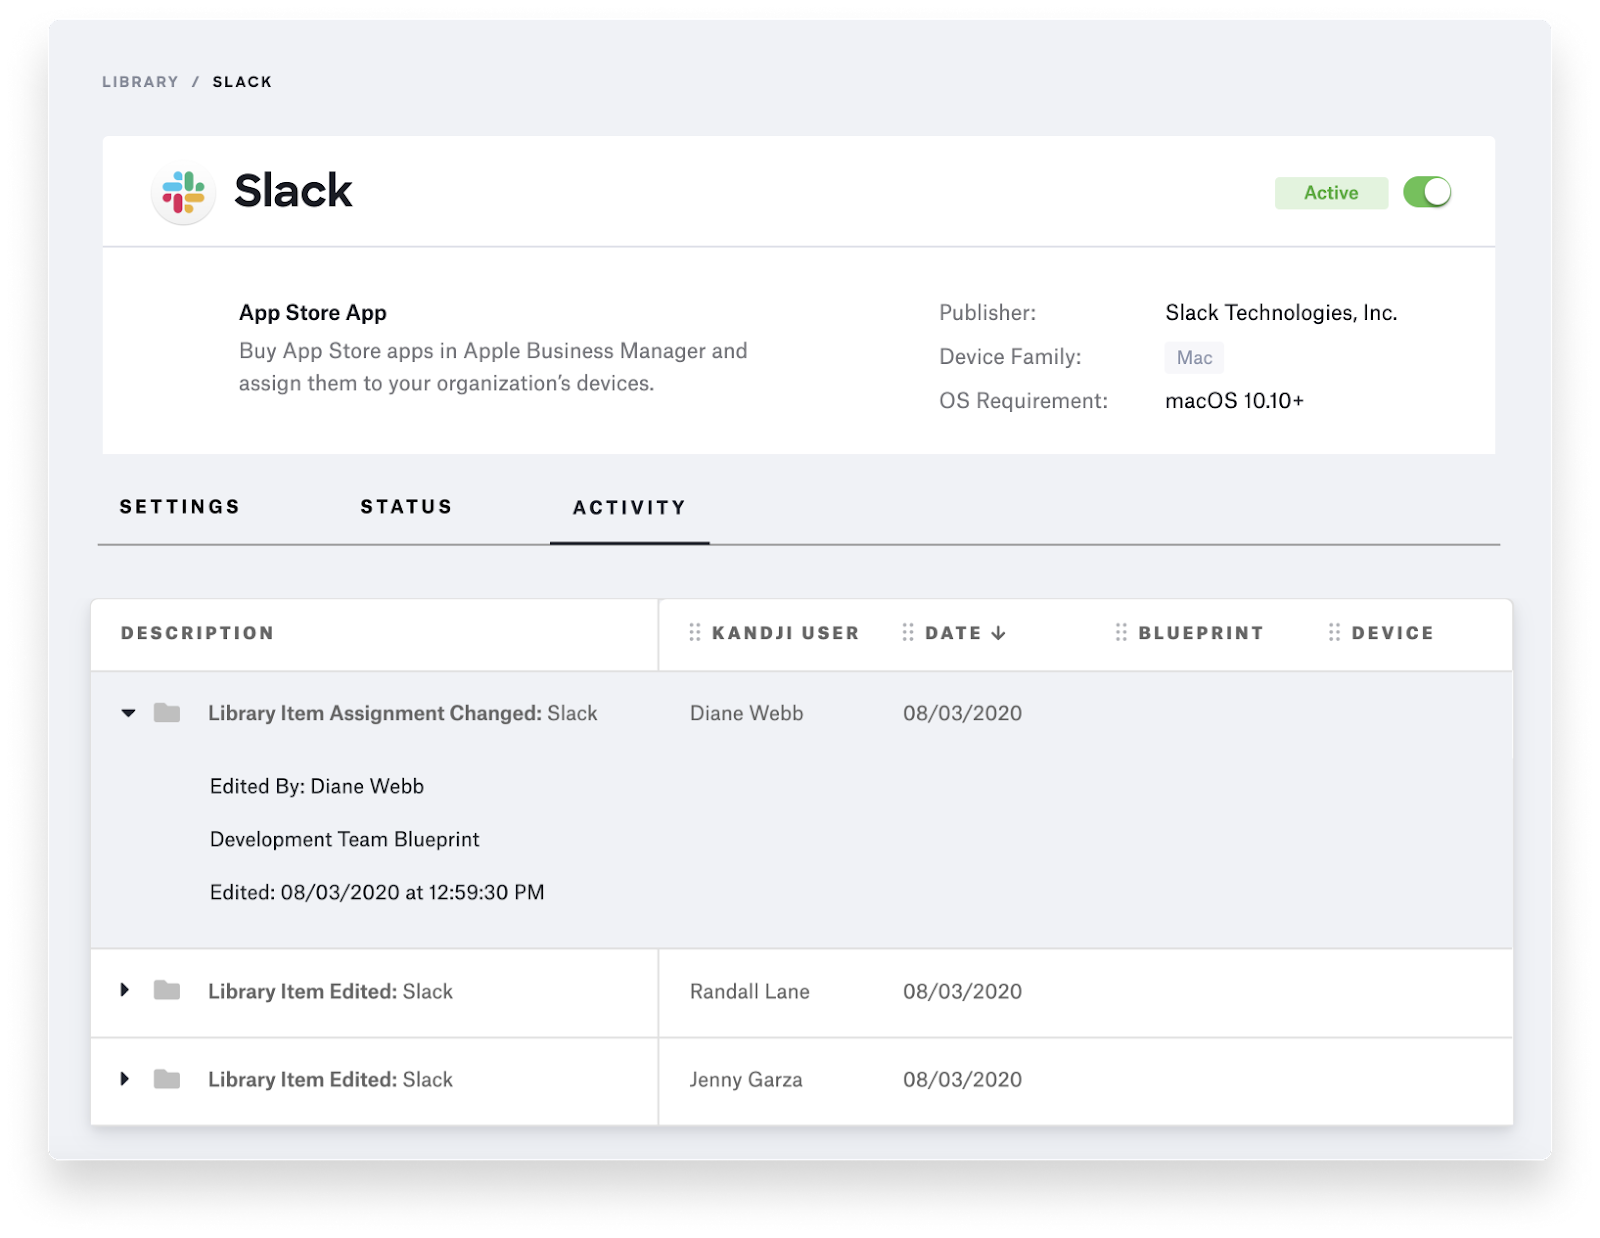Click the drag handle icon beside KANDJI USER

click(695, 632)
